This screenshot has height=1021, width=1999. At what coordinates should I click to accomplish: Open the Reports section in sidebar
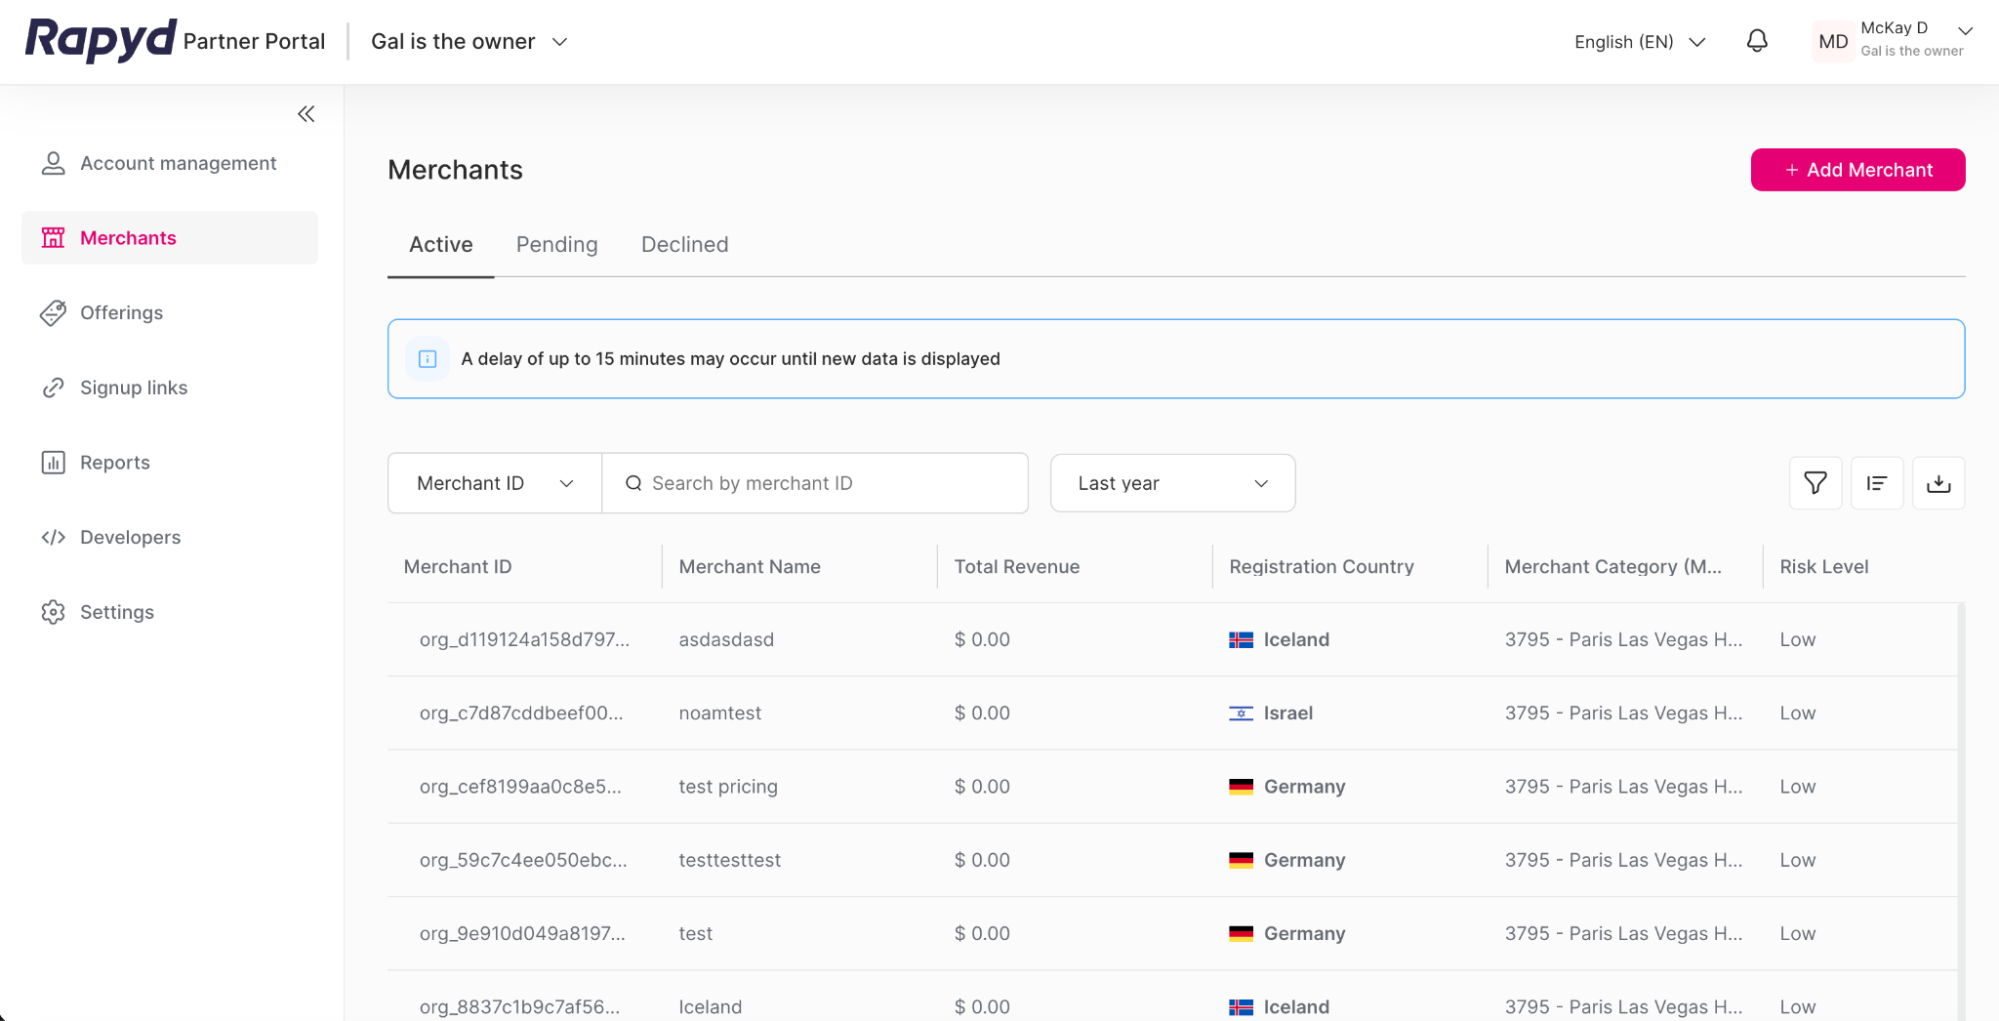point(114,462)
